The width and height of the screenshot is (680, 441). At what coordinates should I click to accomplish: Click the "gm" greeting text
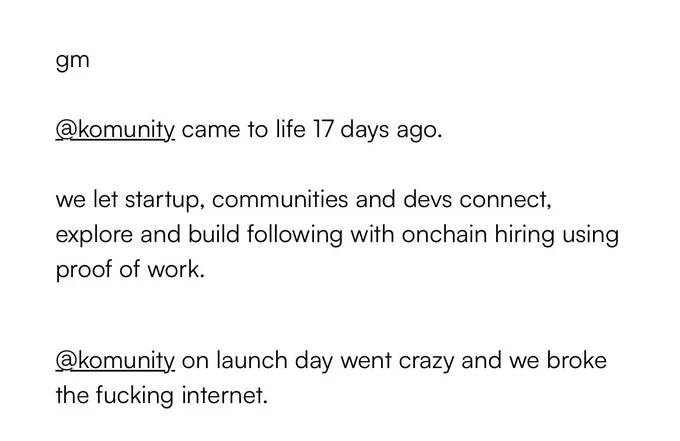tap(72, 61)
